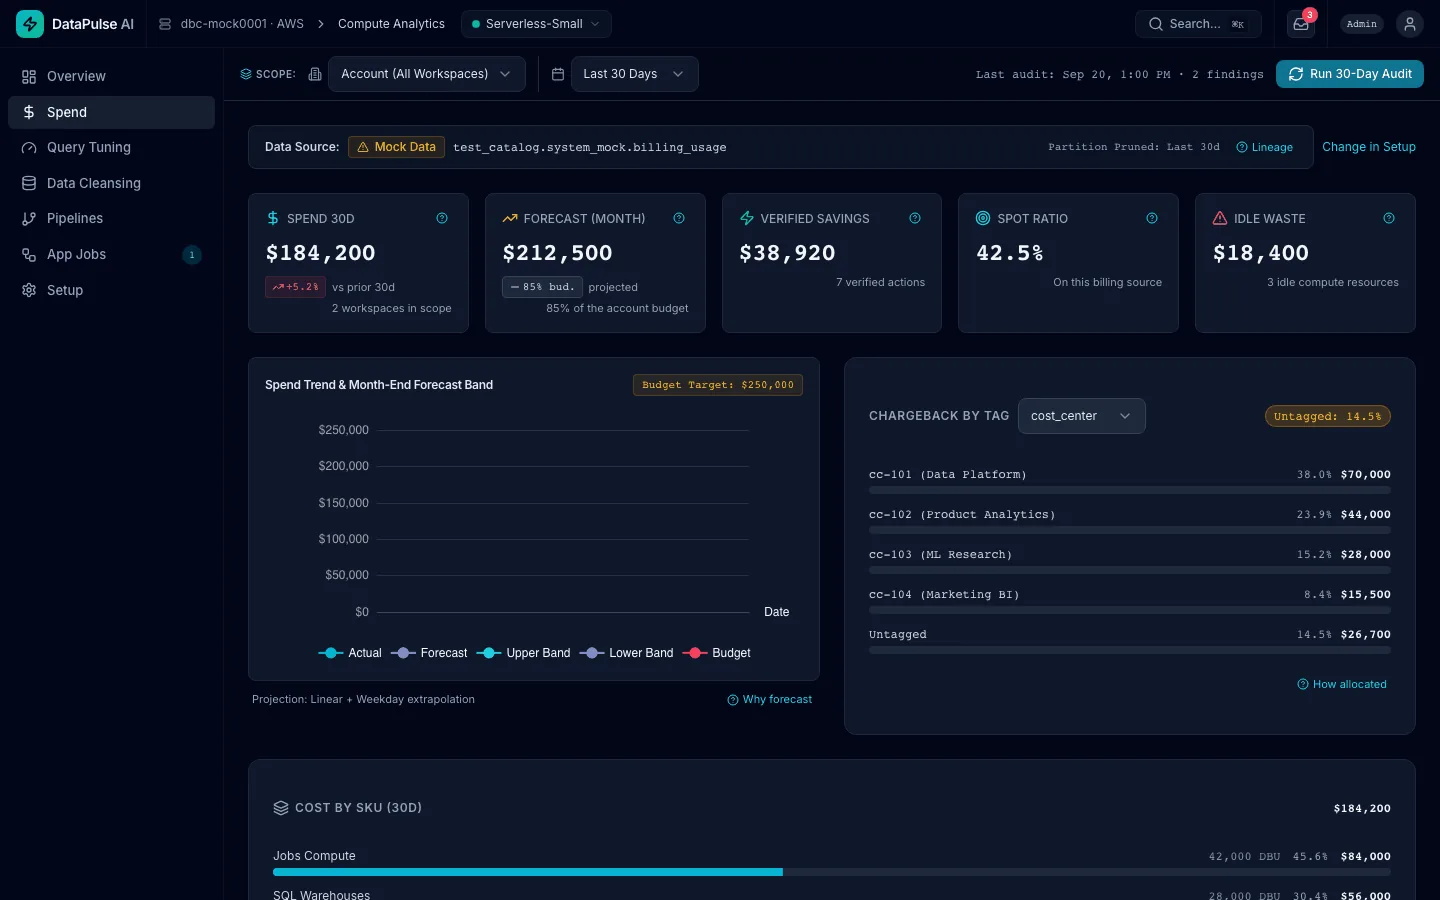Image resolution: width=1440 pixels, height=900 pixels.
Task: Open the user profile avatar icon
Action: click(1410, 24)
